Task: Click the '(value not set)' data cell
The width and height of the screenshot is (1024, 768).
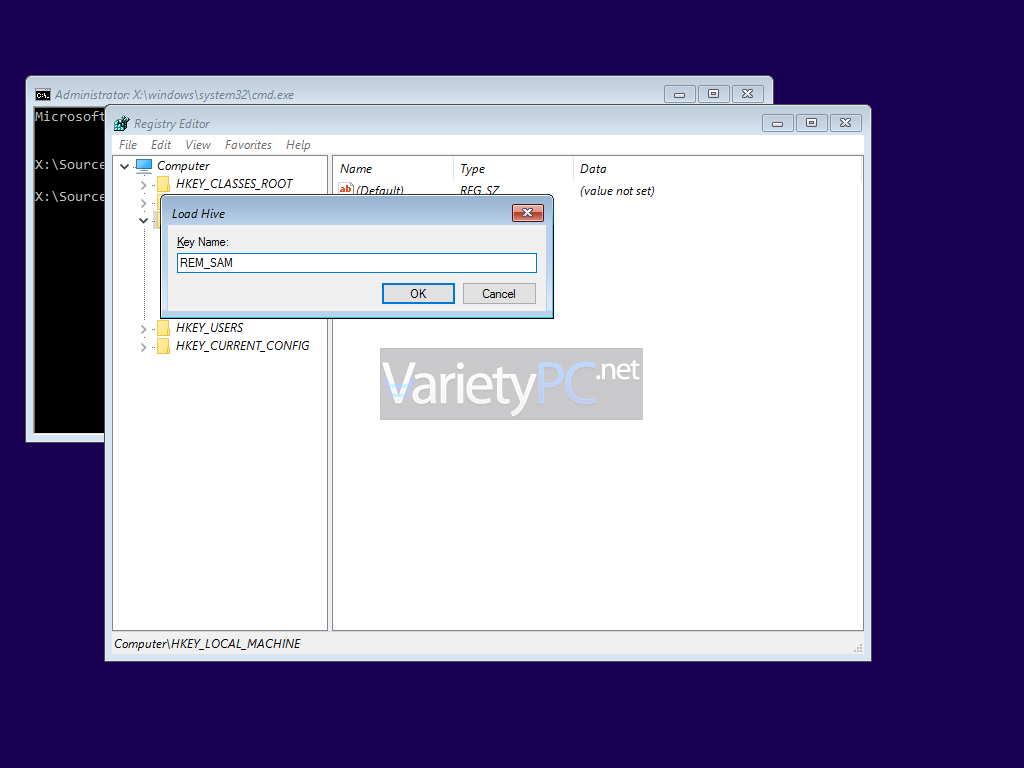Action: tap(617, 191)
